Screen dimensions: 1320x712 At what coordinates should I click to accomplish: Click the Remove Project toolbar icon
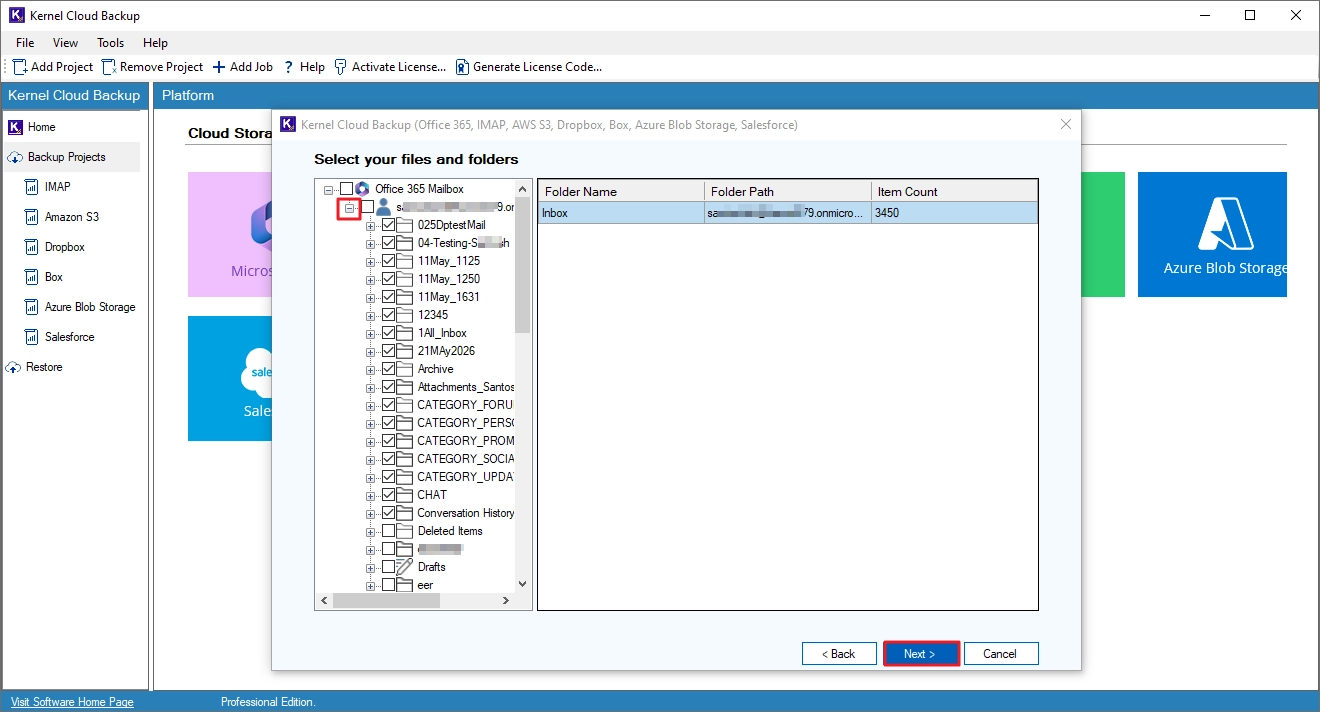pos(109,67)
